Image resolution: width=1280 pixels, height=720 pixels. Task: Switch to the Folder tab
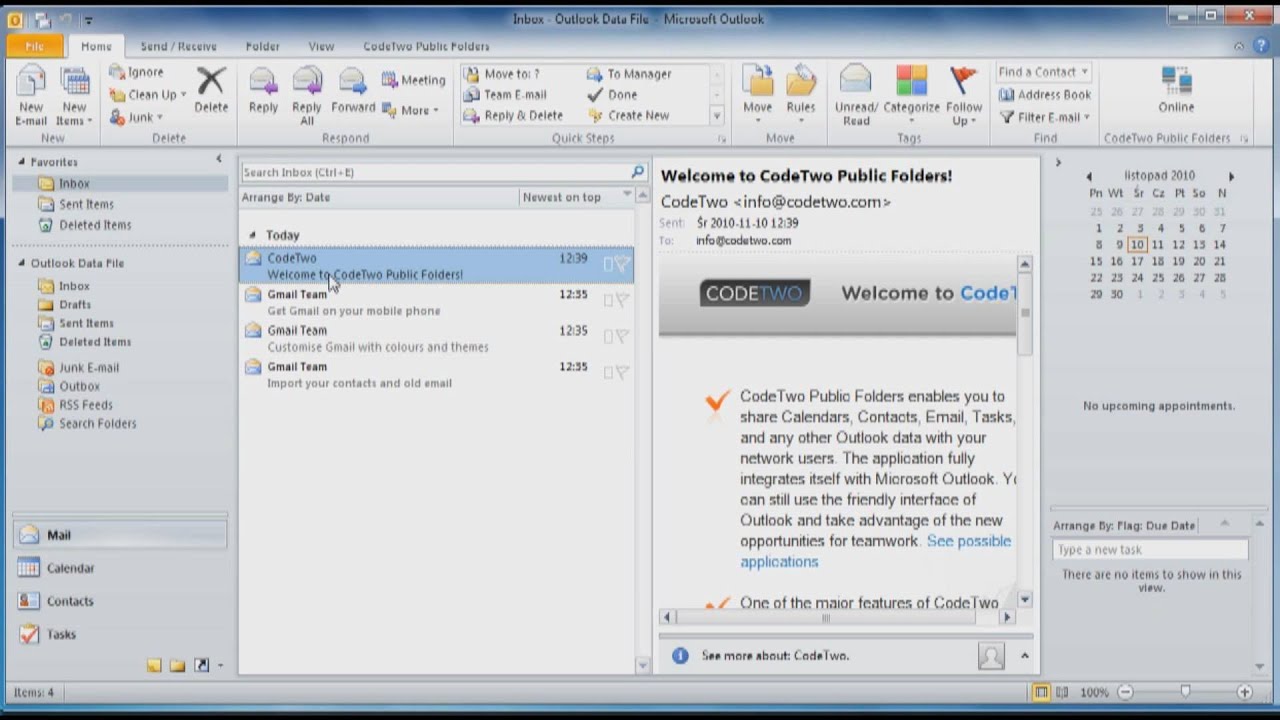263,46
